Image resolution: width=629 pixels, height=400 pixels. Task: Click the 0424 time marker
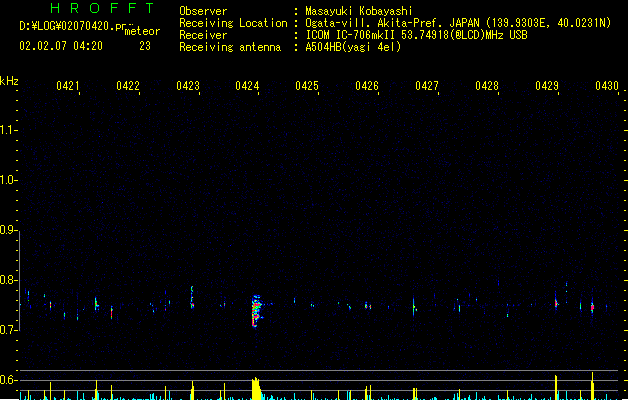click(x=247, y=86)
